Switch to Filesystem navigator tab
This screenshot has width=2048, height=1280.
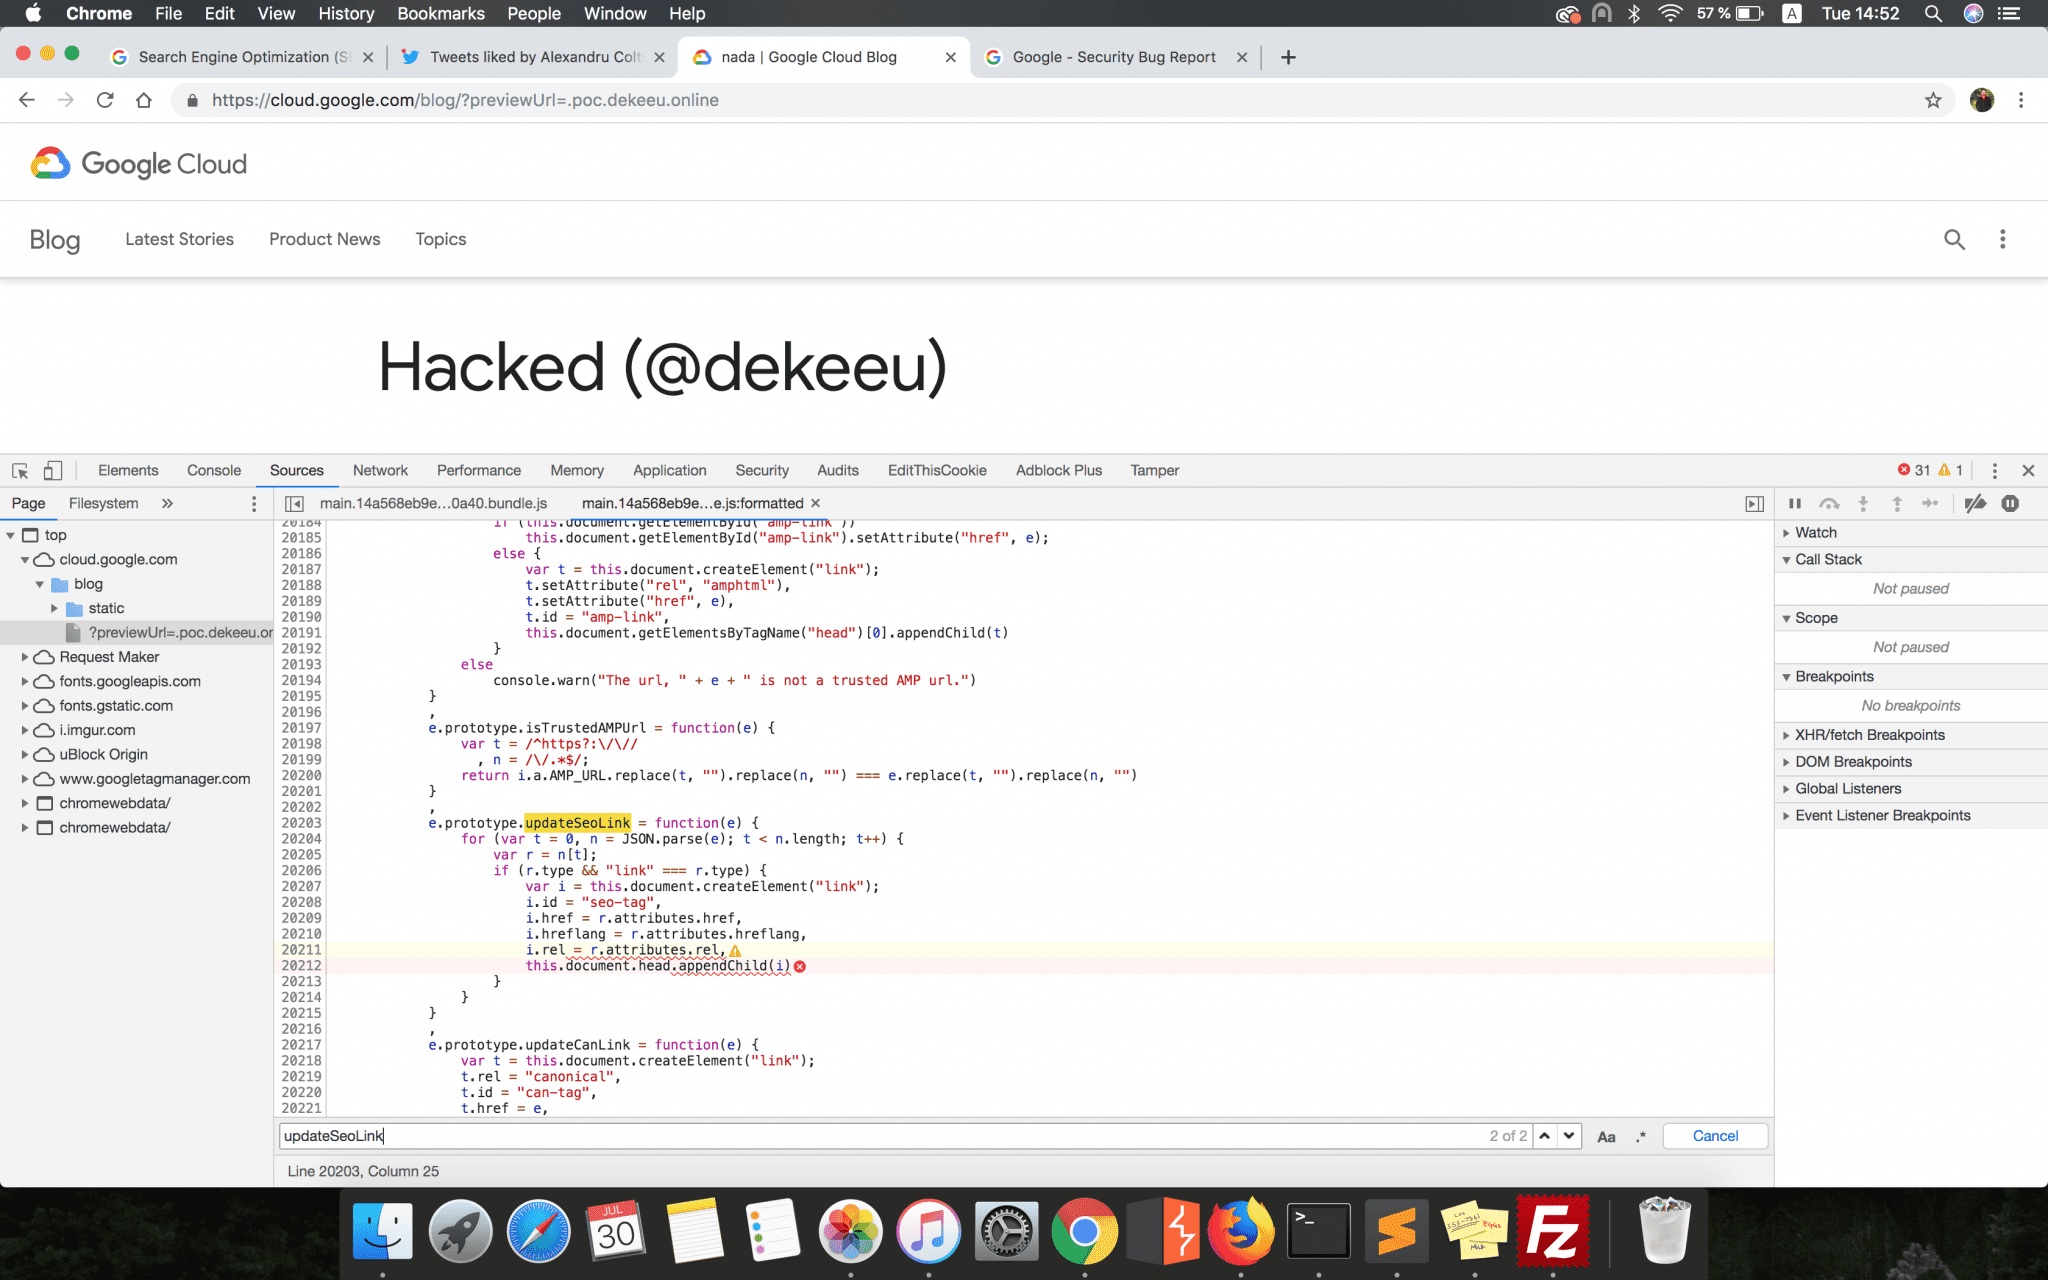click(x=103, y=503)
